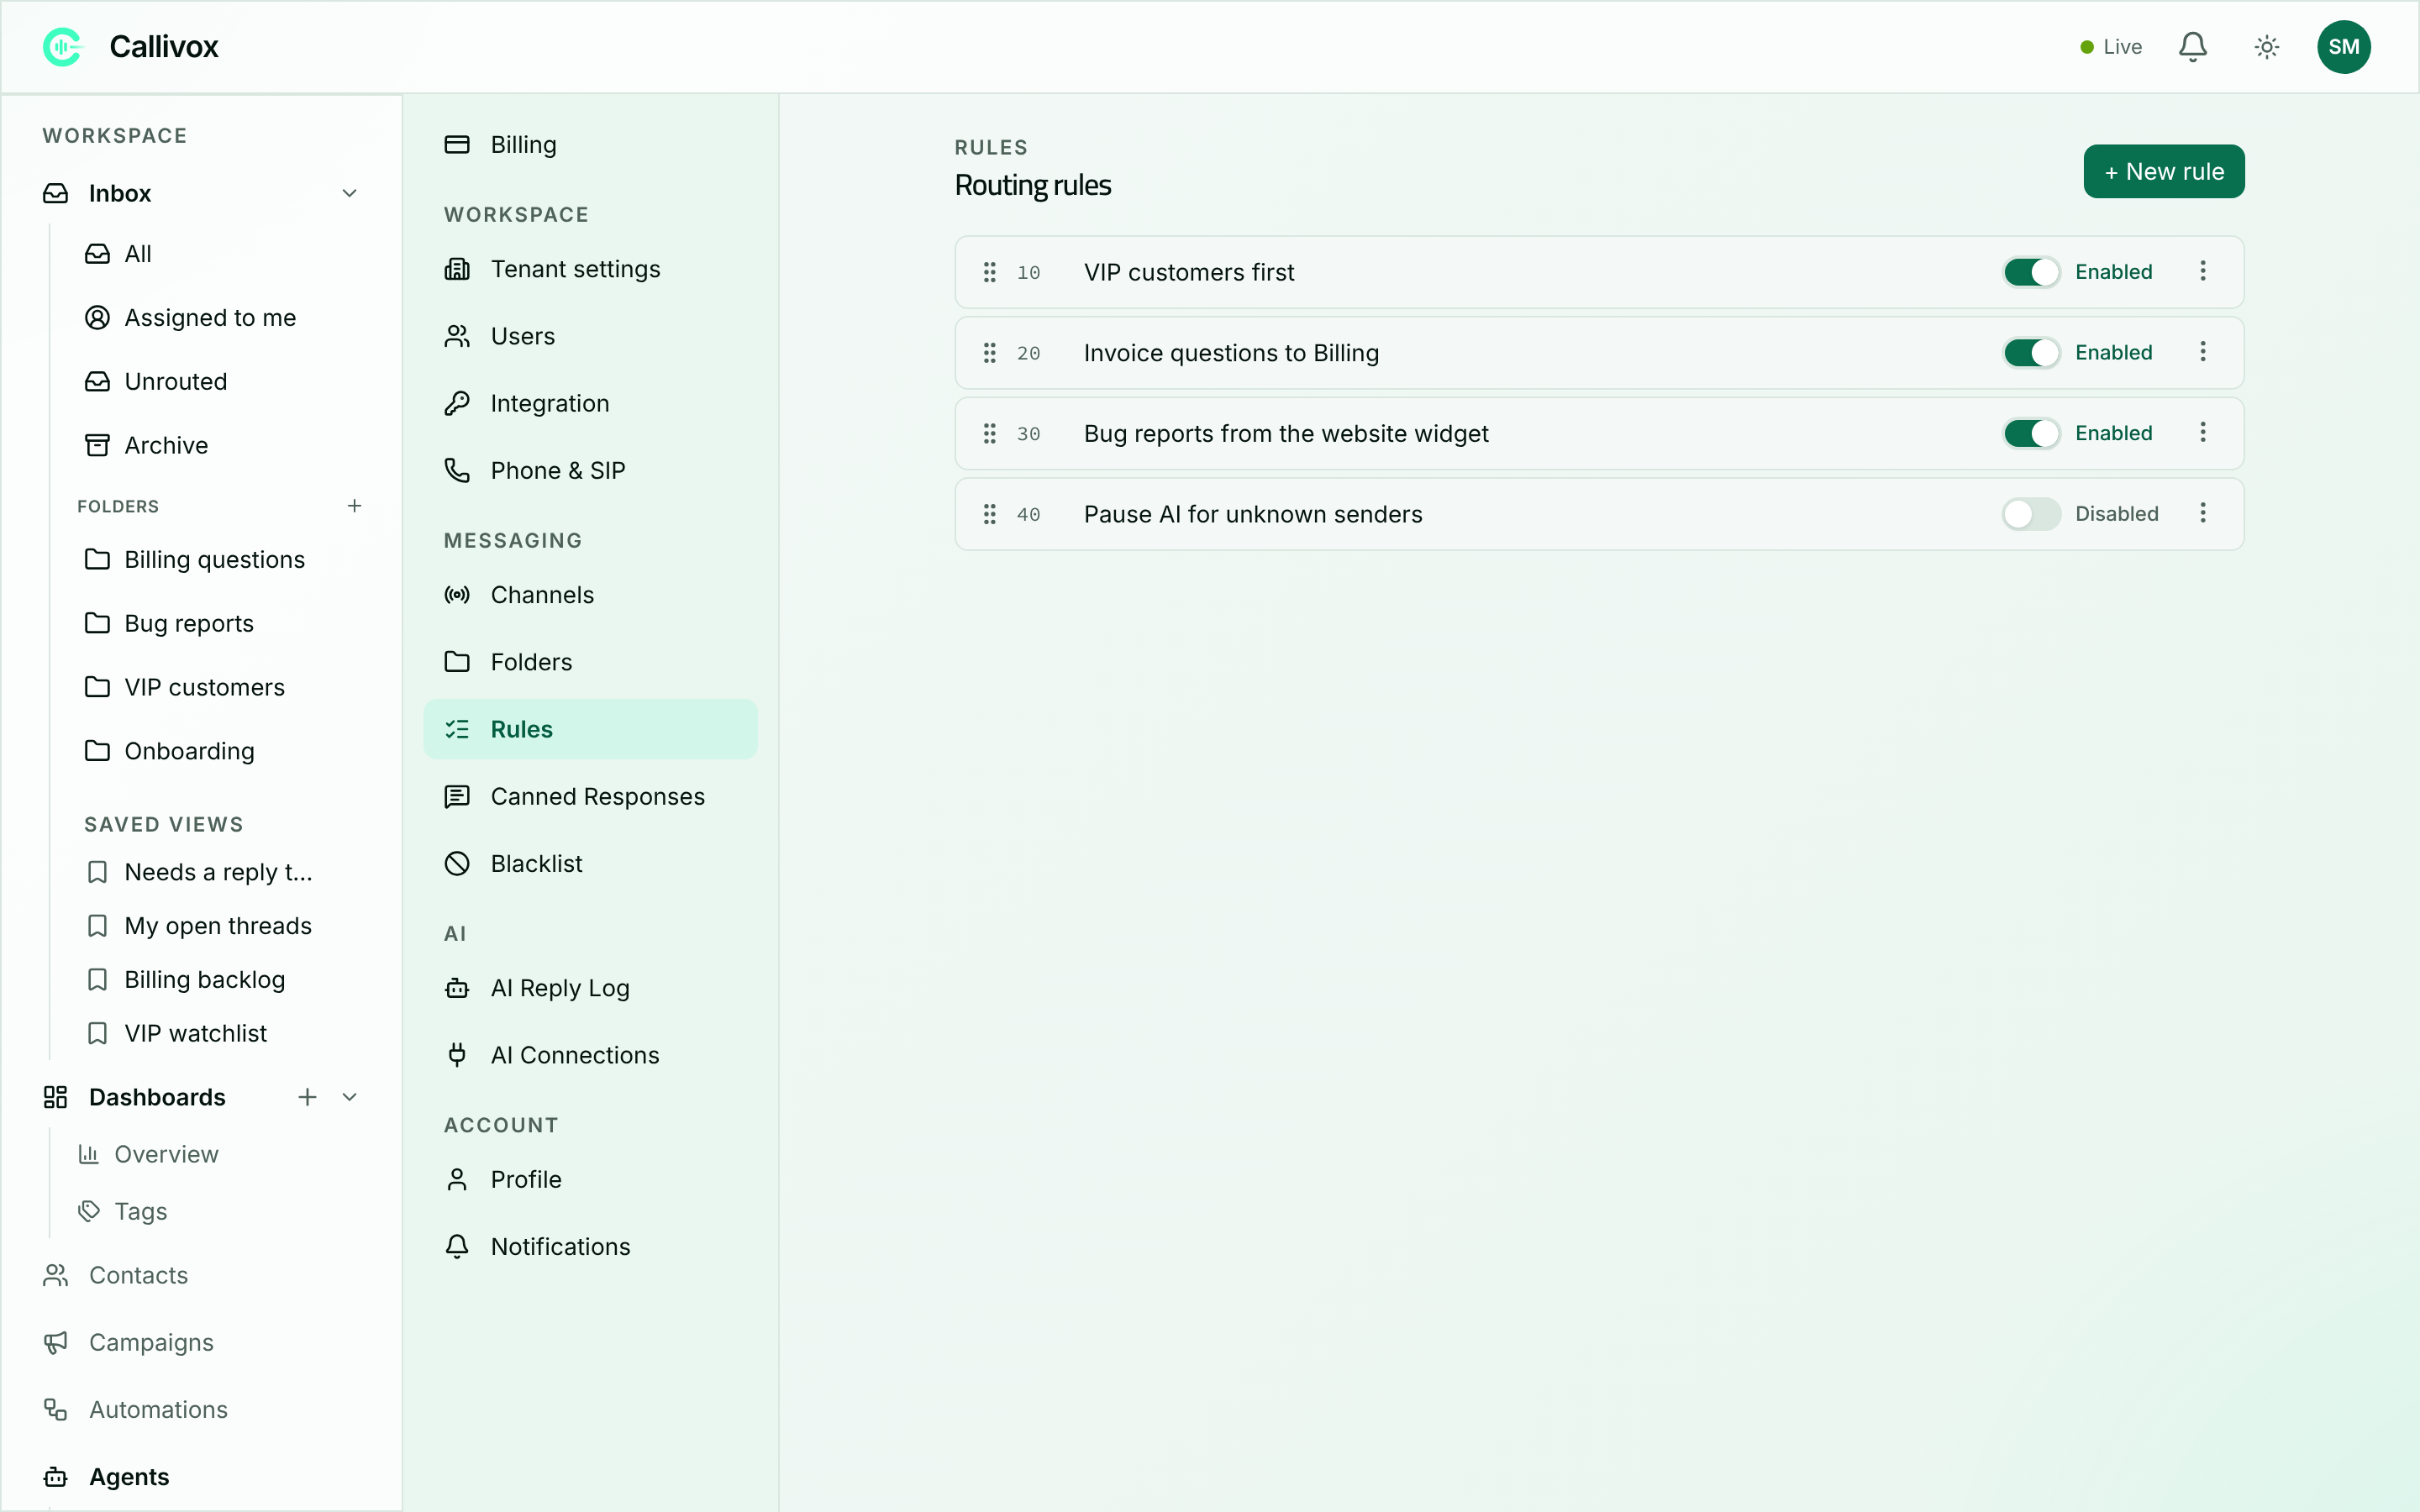
Task: Add a new dashboard with the plus icon
Action: coord(307,1097)
